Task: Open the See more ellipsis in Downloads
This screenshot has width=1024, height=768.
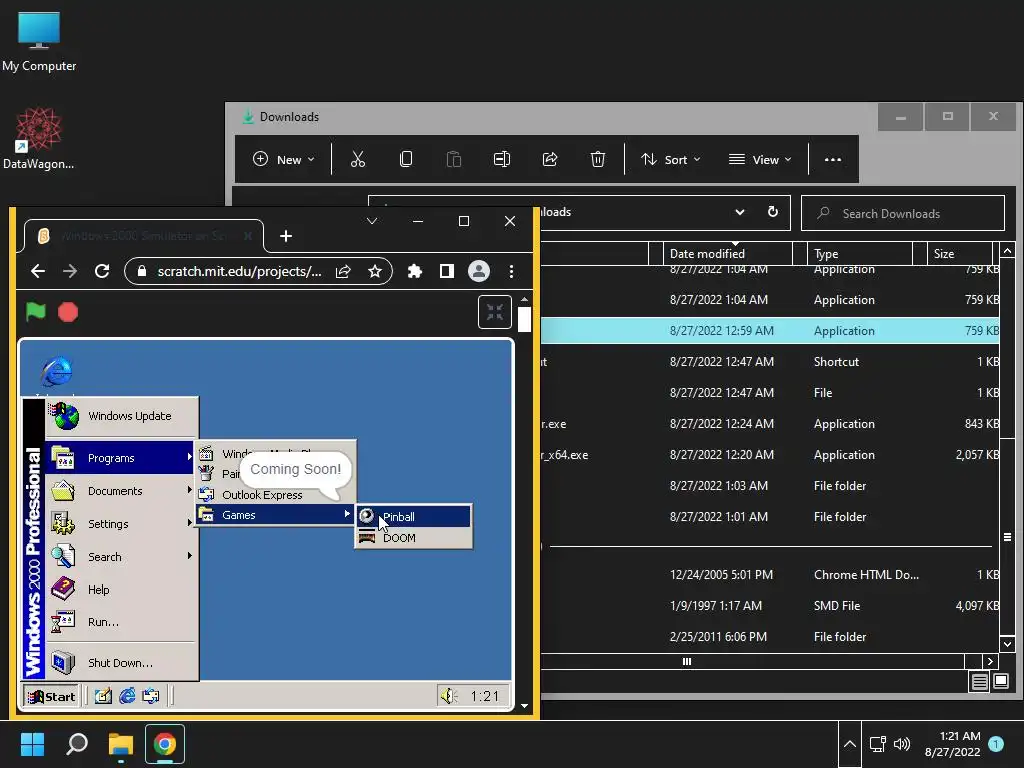Action: click(833, 159)
